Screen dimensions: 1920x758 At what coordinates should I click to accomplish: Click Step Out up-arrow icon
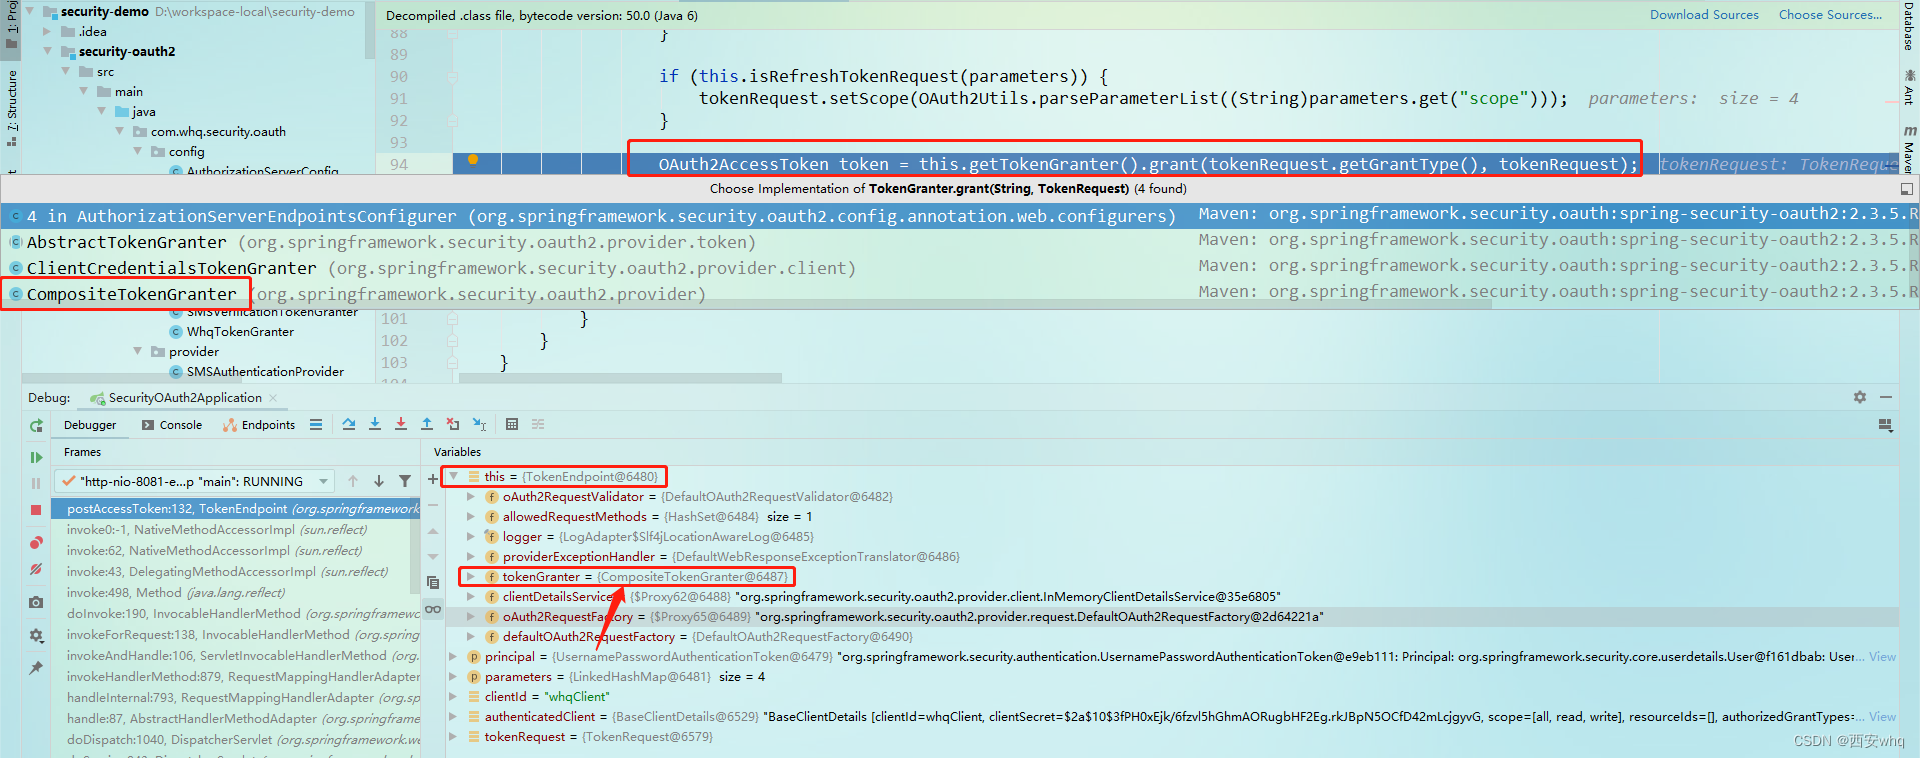427,425
